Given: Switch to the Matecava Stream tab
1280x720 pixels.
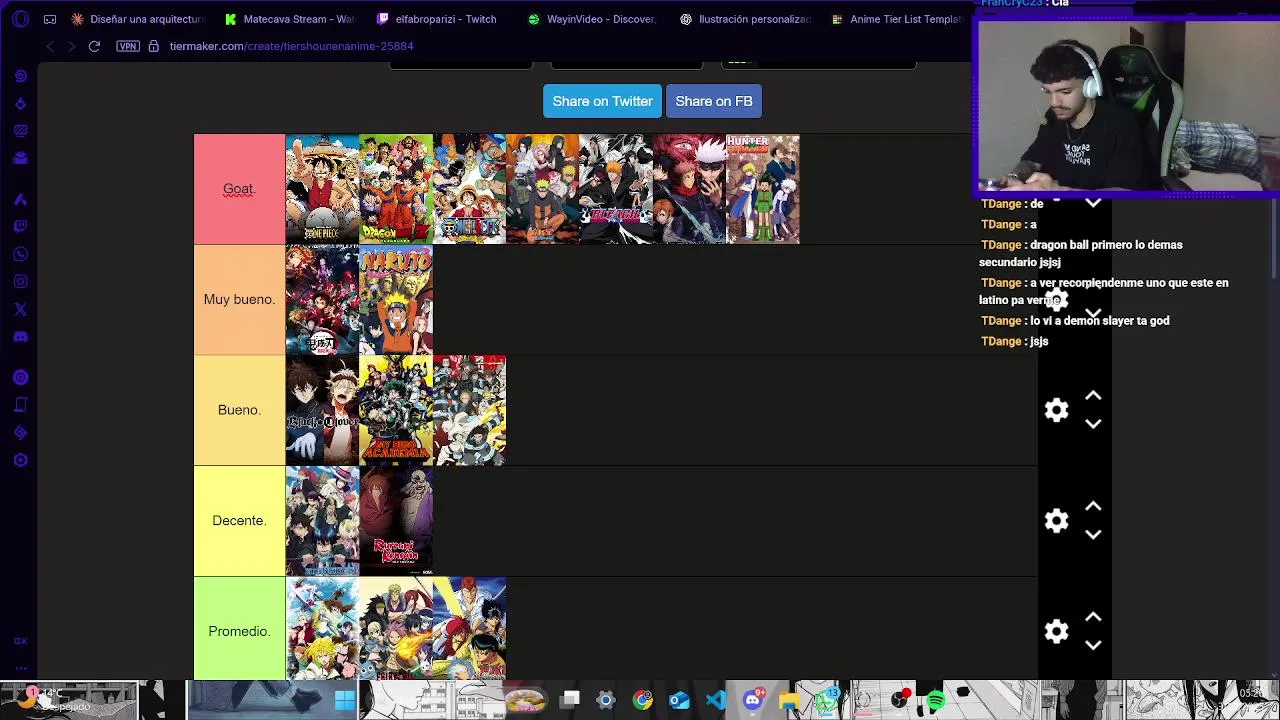Looking at the screenshot, I should pyautogui.click(x=290, y=19).
